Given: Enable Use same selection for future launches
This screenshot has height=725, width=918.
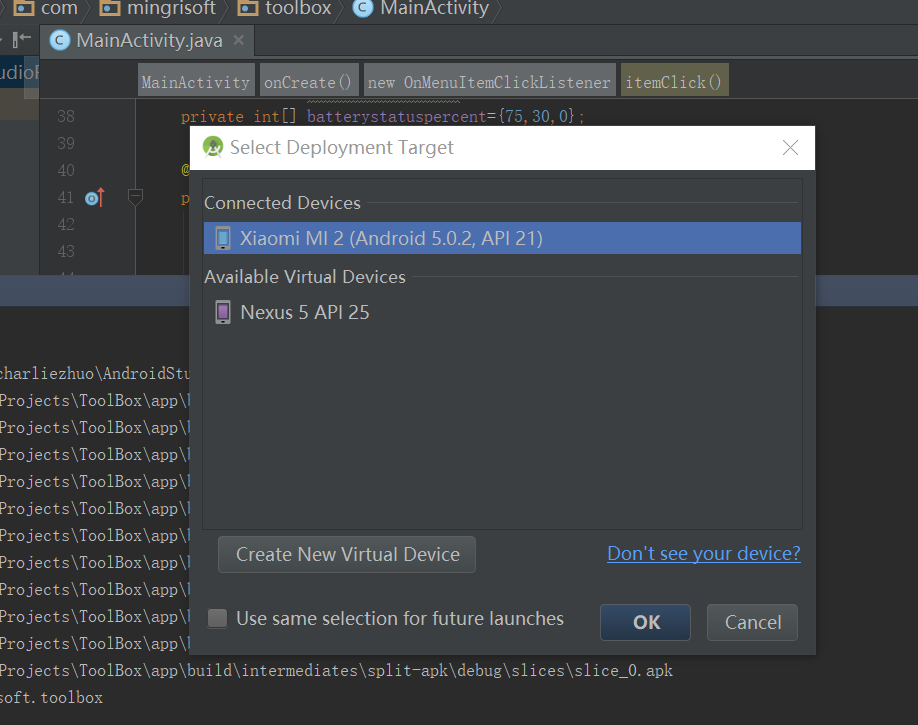Looking at the screenshot, I should click(217, 618).
